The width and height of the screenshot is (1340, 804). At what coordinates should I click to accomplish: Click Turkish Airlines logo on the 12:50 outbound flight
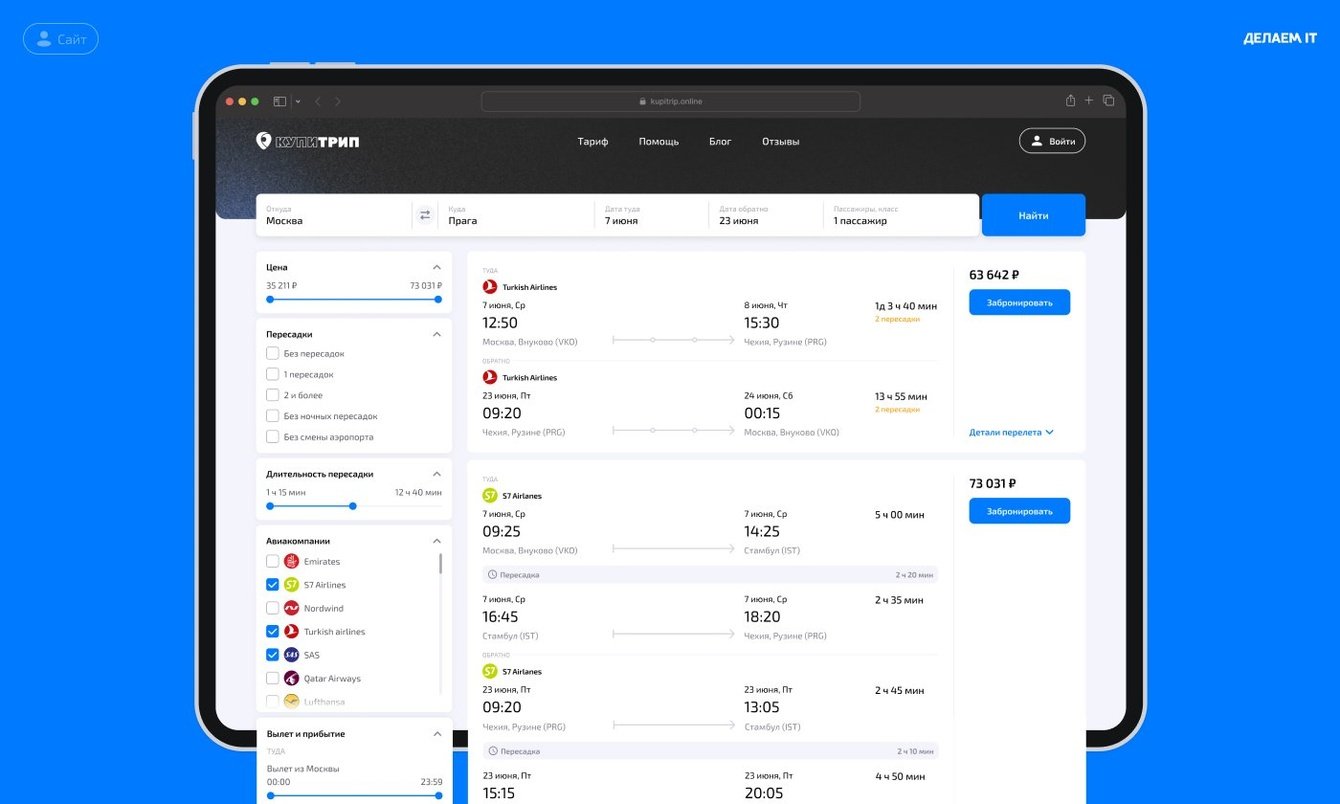point(490,287)
